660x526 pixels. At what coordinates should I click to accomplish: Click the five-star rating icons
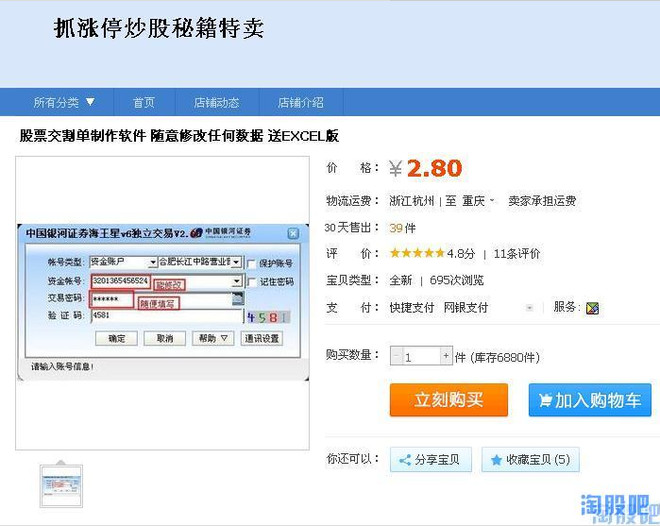(x=417, y=253)
